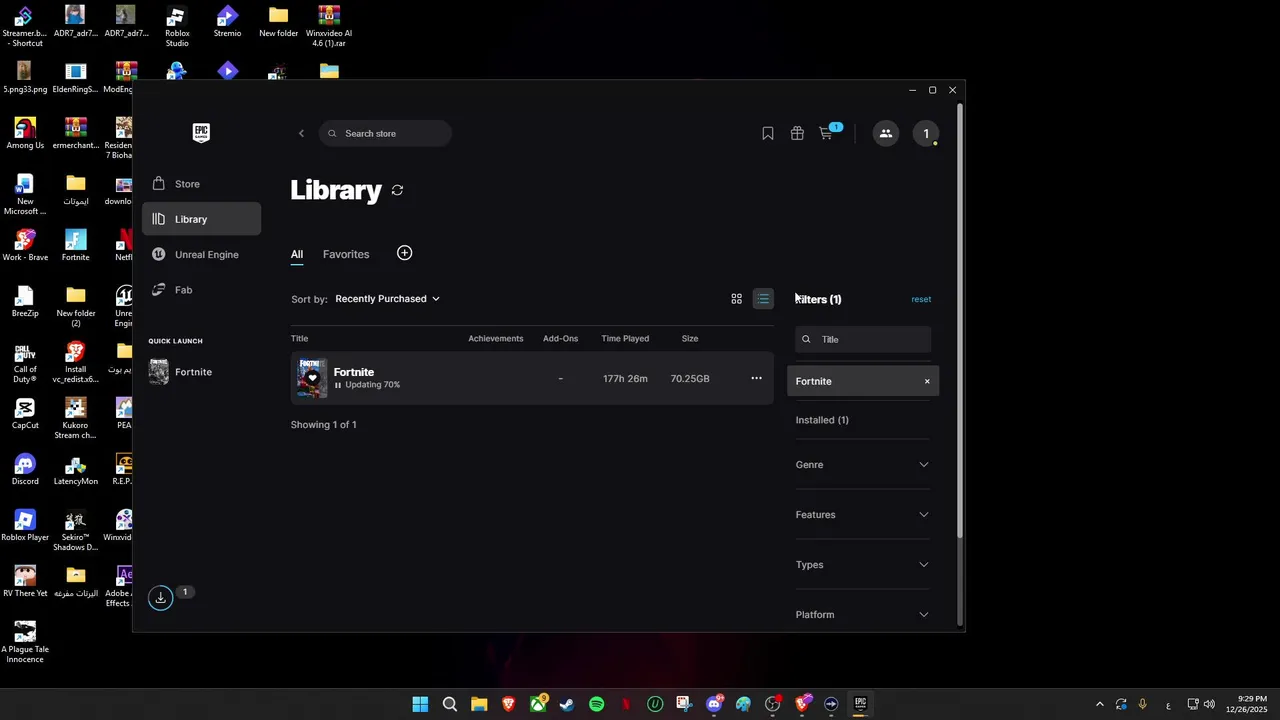Viewport: 1280px width, 720px height.
Task: Open the Windows Start menu
Action: coord(420,704)
